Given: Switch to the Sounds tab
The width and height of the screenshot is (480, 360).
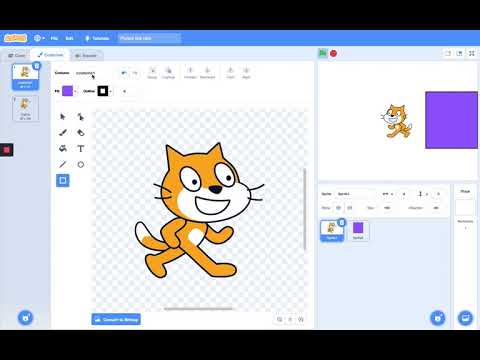Looking at the screenshot, I should [86, 55].
